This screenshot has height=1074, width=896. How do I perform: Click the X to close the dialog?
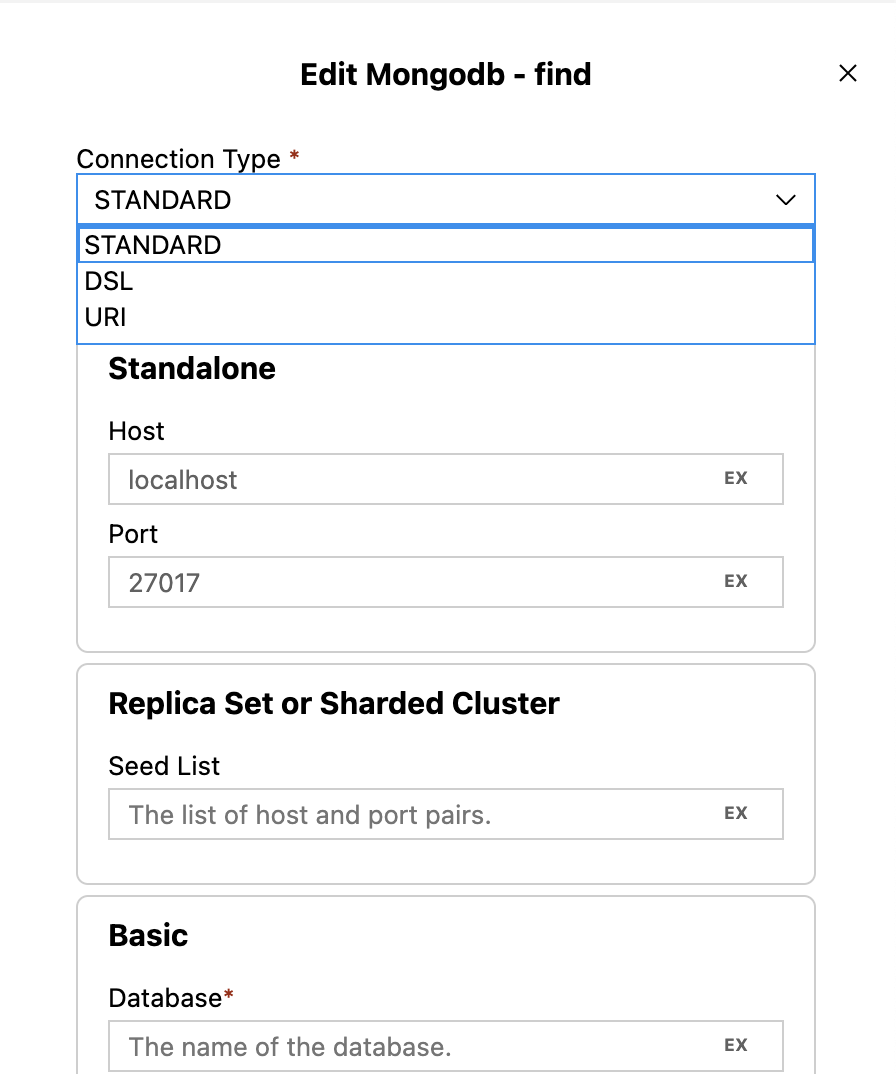coord(847,73)
